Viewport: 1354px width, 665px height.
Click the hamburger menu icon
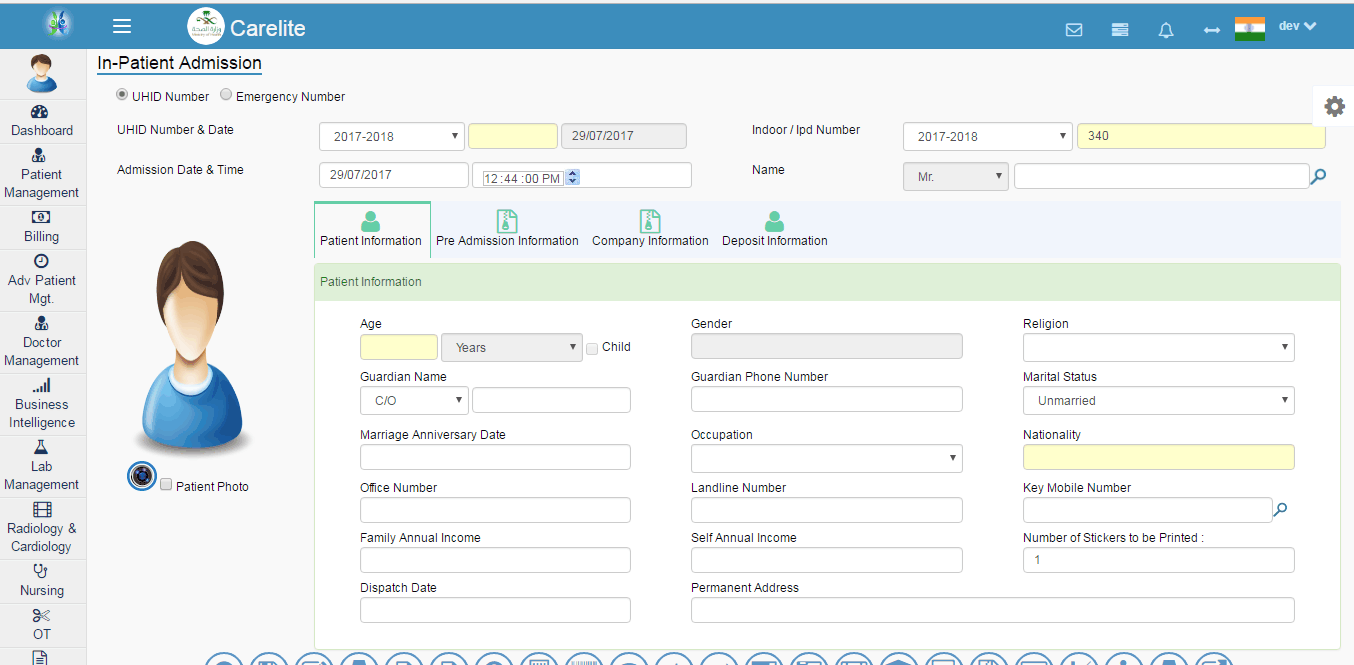[x=122, y=27]
